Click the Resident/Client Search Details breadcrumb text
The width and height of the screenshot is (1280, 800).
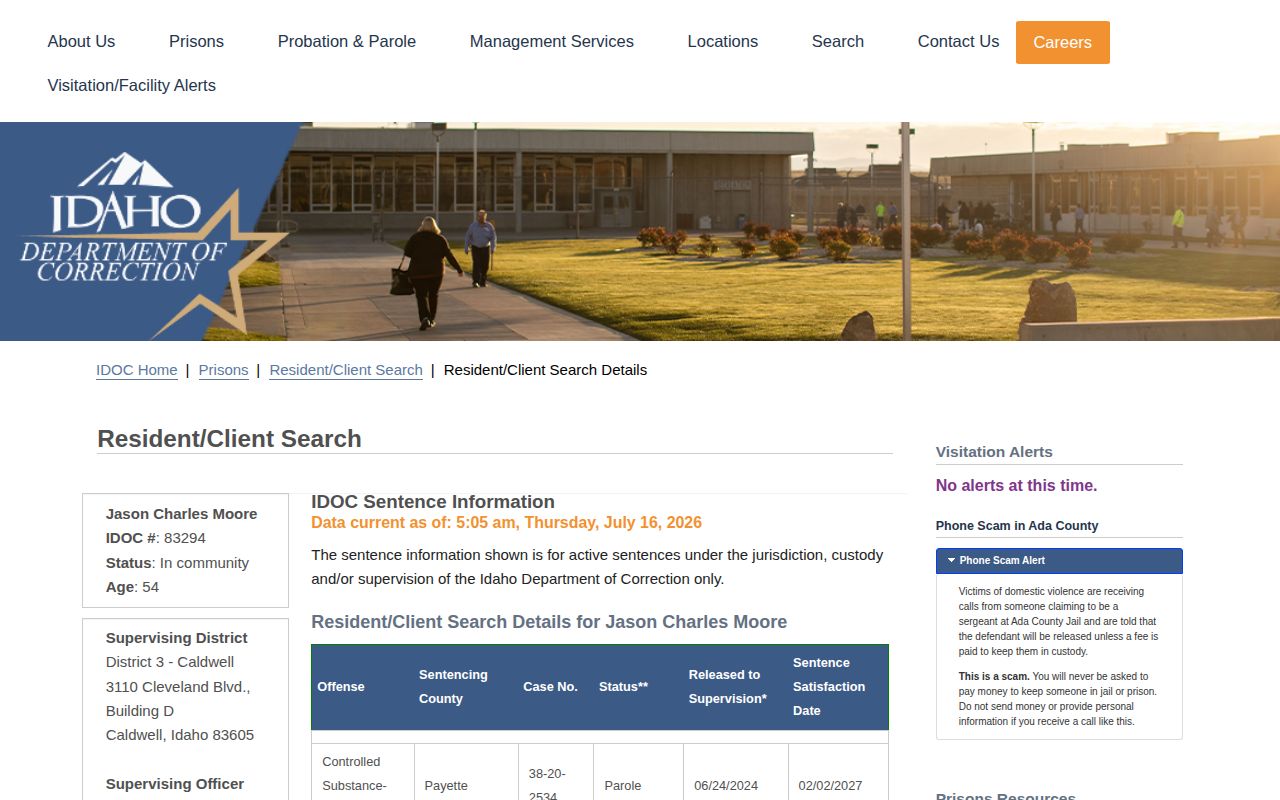pyautogui.click(x=545, y=370)
